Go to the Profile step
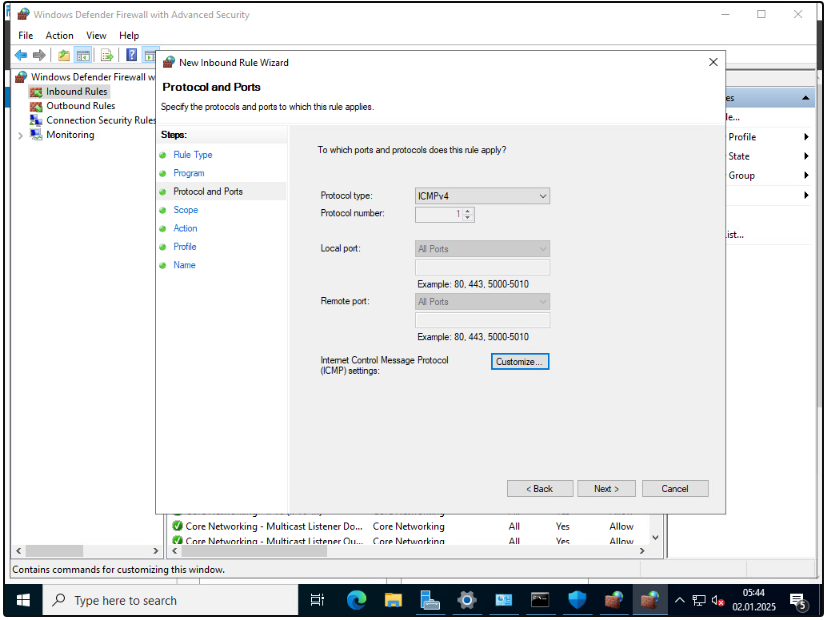This screenshot has width=826, height=620. (185, 247)
